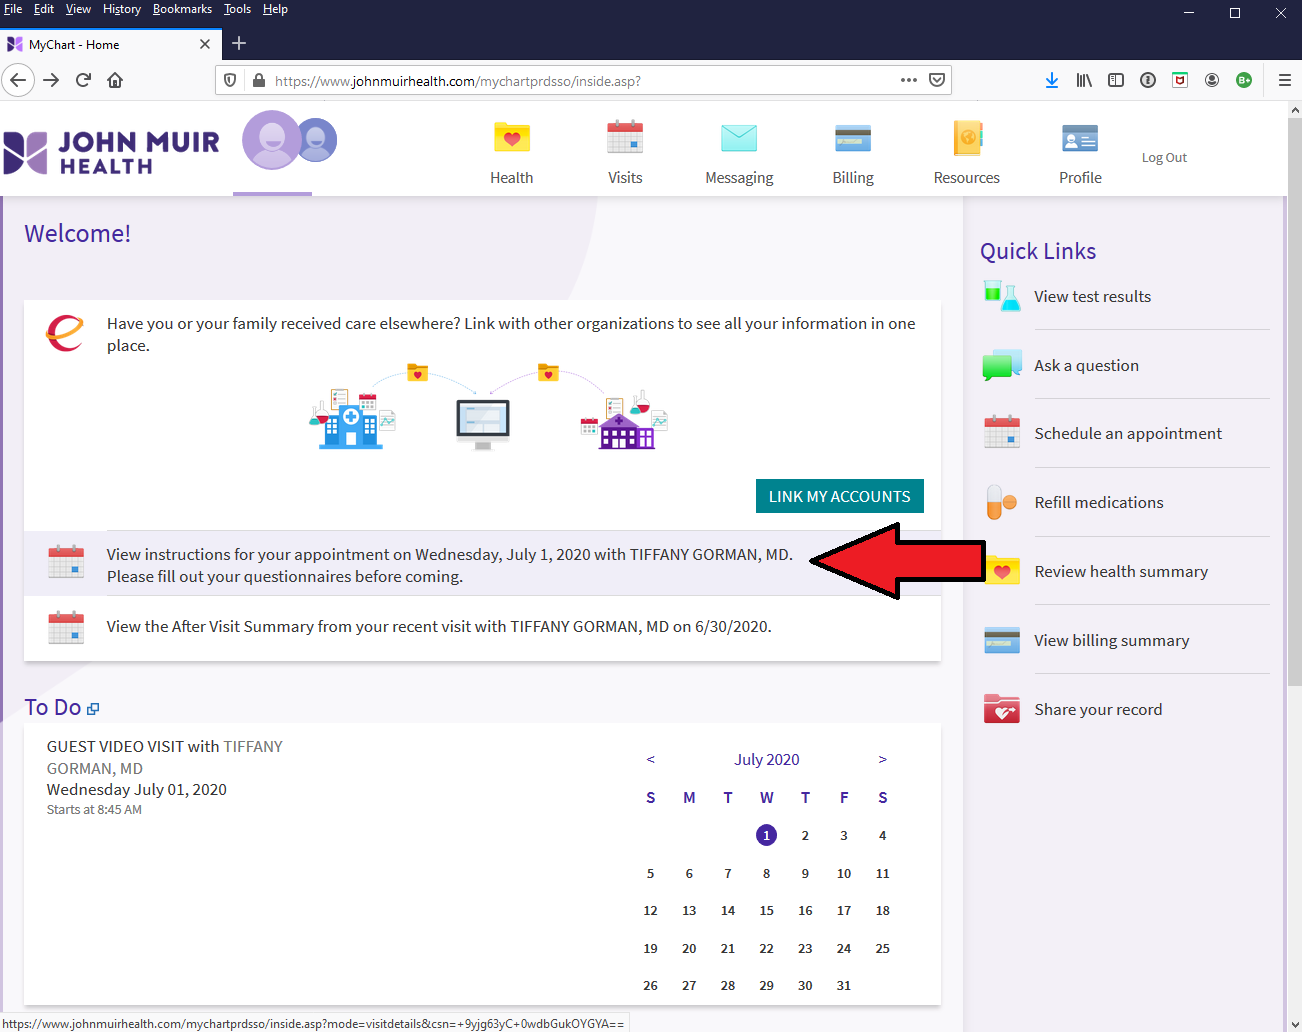Click View billing summary link

[1112, 640]
